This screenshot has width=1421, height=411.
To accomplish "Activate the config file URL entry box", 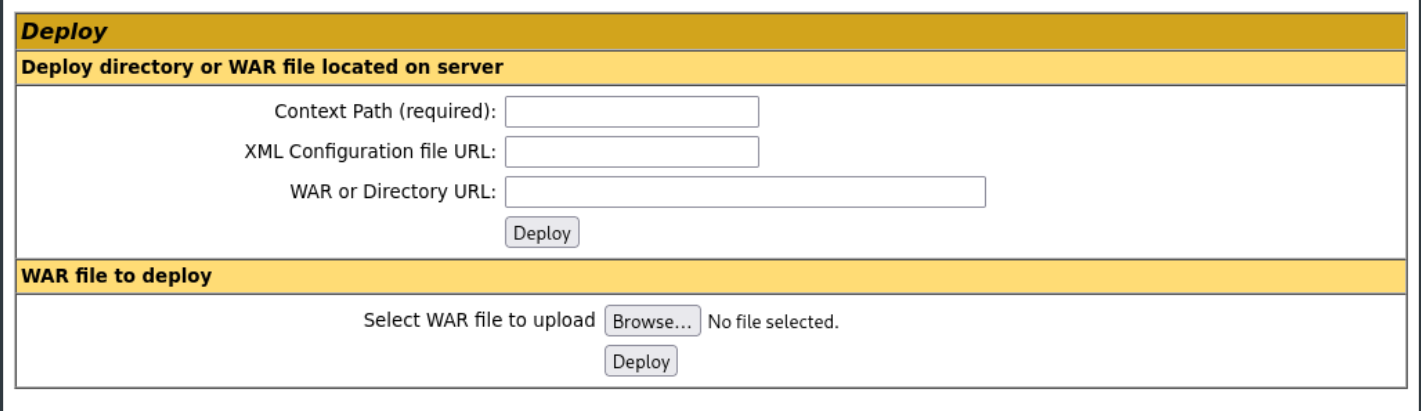I will click(x=632, y=152).
